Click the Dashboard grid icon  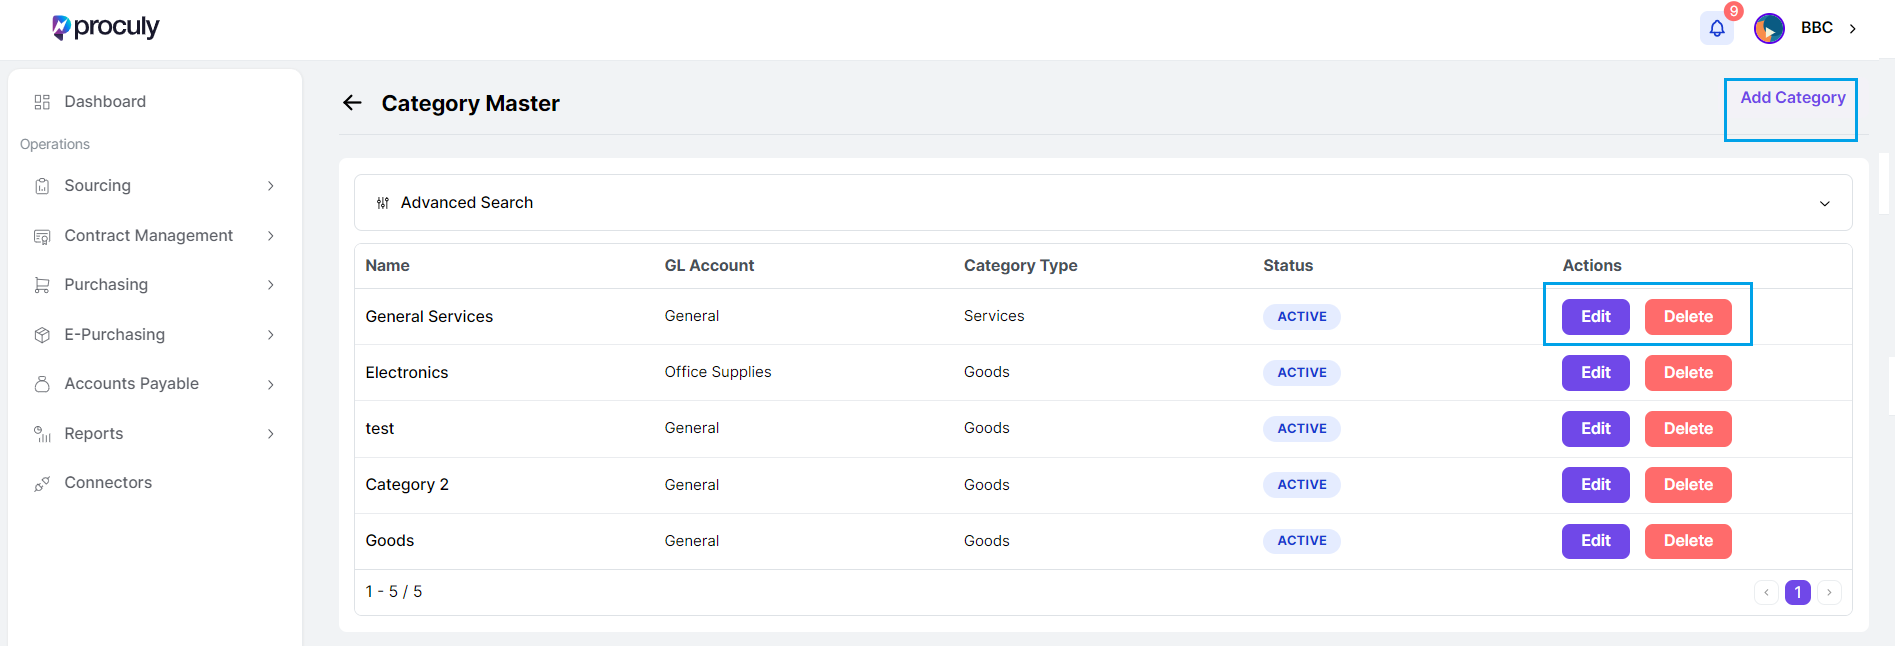pos(42,102)
